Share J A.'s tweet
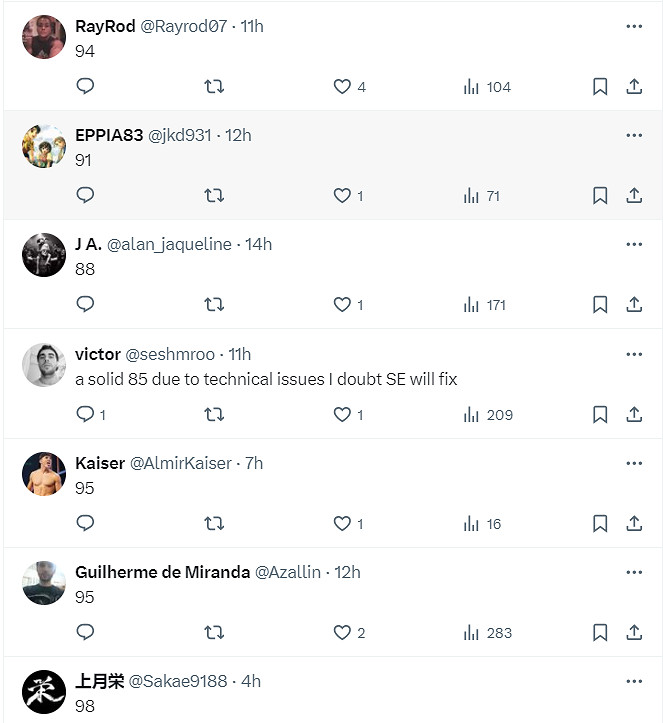Screen dimensions: 663x723 coord(634,305)
